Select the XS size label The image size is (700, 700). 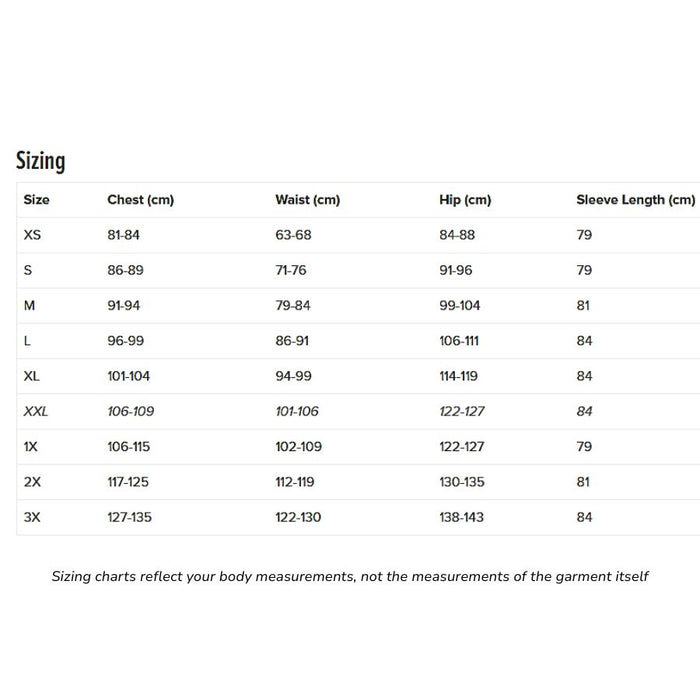point(33,235)
